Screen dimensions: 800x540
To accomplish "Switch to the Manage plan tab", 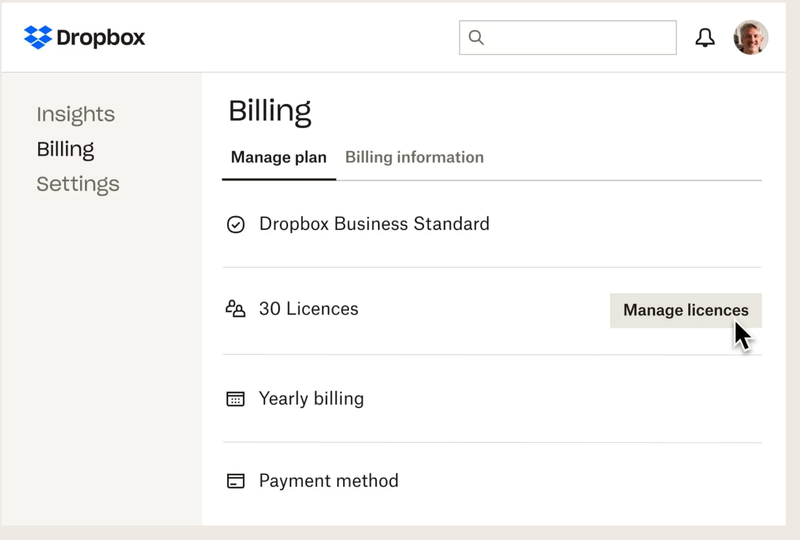I will tap(278, 158).
